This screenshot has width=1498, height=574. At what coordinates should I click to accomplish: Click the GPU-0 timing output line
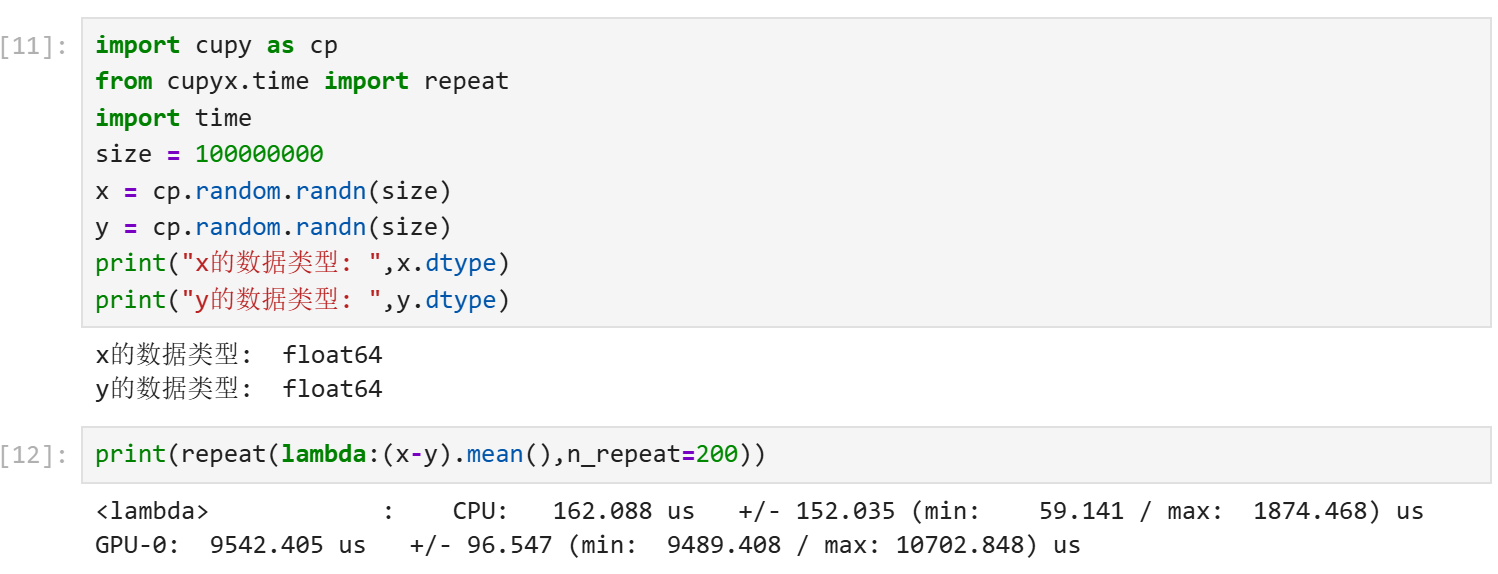tap(588, 546)
